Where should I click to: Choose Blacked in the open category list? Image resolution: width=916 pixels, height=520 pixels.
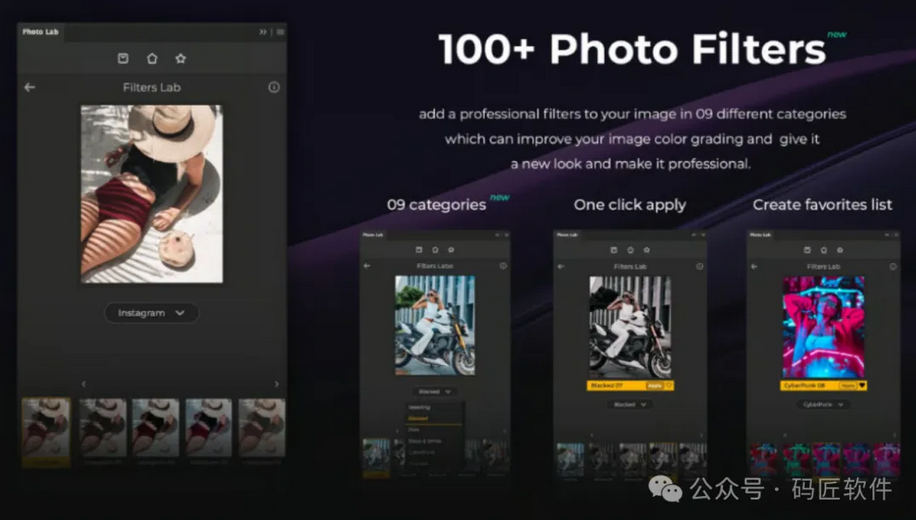[418, 418]
